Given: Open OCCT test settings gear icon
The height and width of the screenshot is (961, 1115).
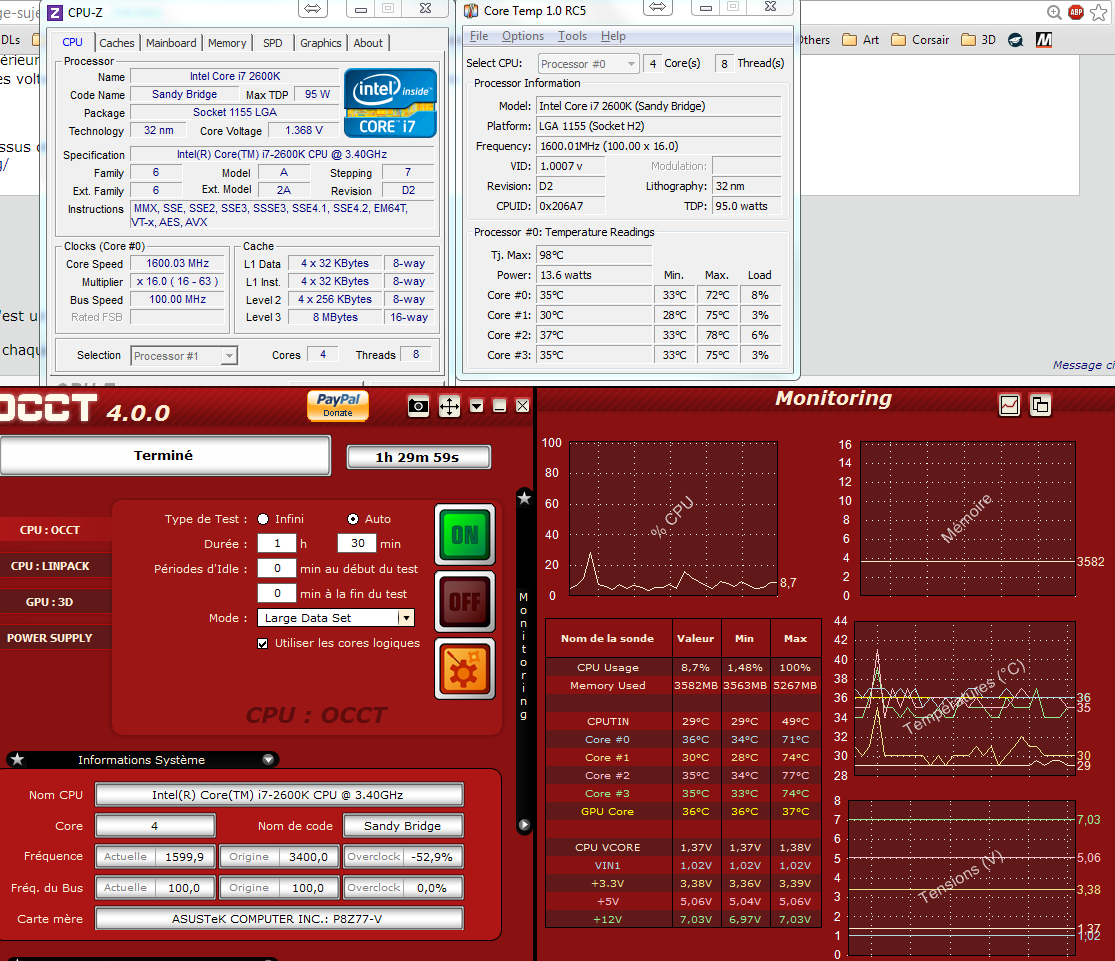Looking at the screenshot, I should [464, 669].
